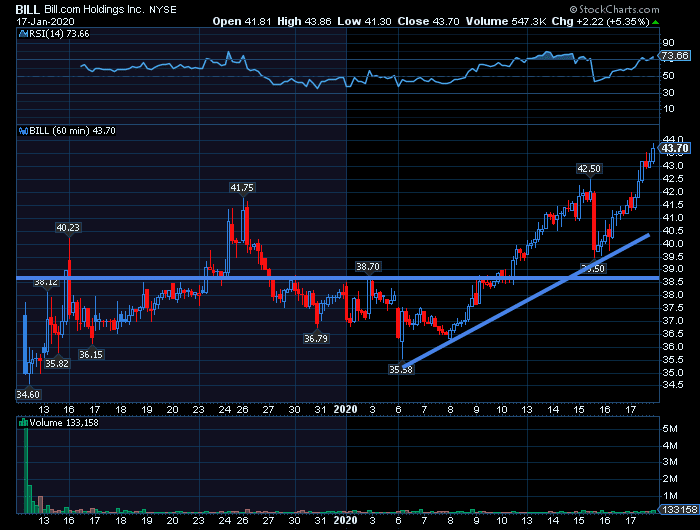Image resolution: width=700 pixels, height=530 pixels.
Task: Click the Chg +2.22 (+5.35%) value
Action: (600, 21)
